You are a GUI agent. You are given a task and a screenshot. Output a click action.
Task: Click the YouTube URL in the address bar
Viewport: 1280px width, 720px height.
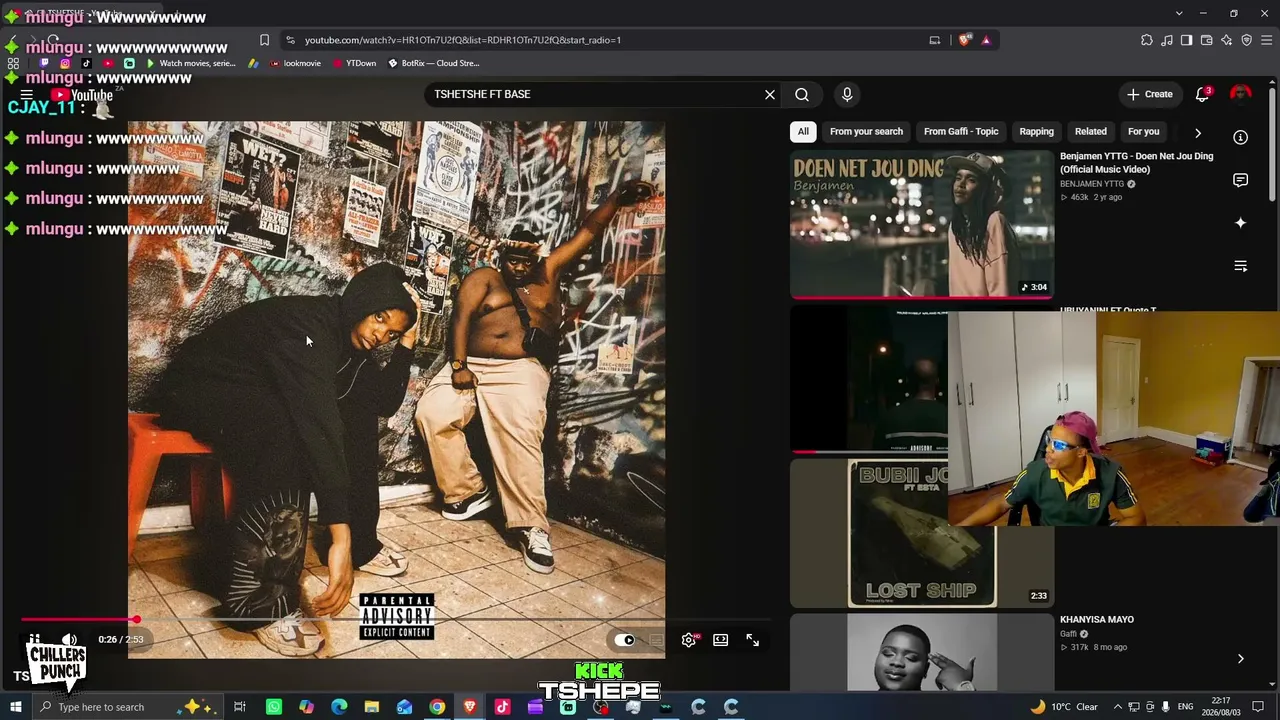tap(463, 40)
